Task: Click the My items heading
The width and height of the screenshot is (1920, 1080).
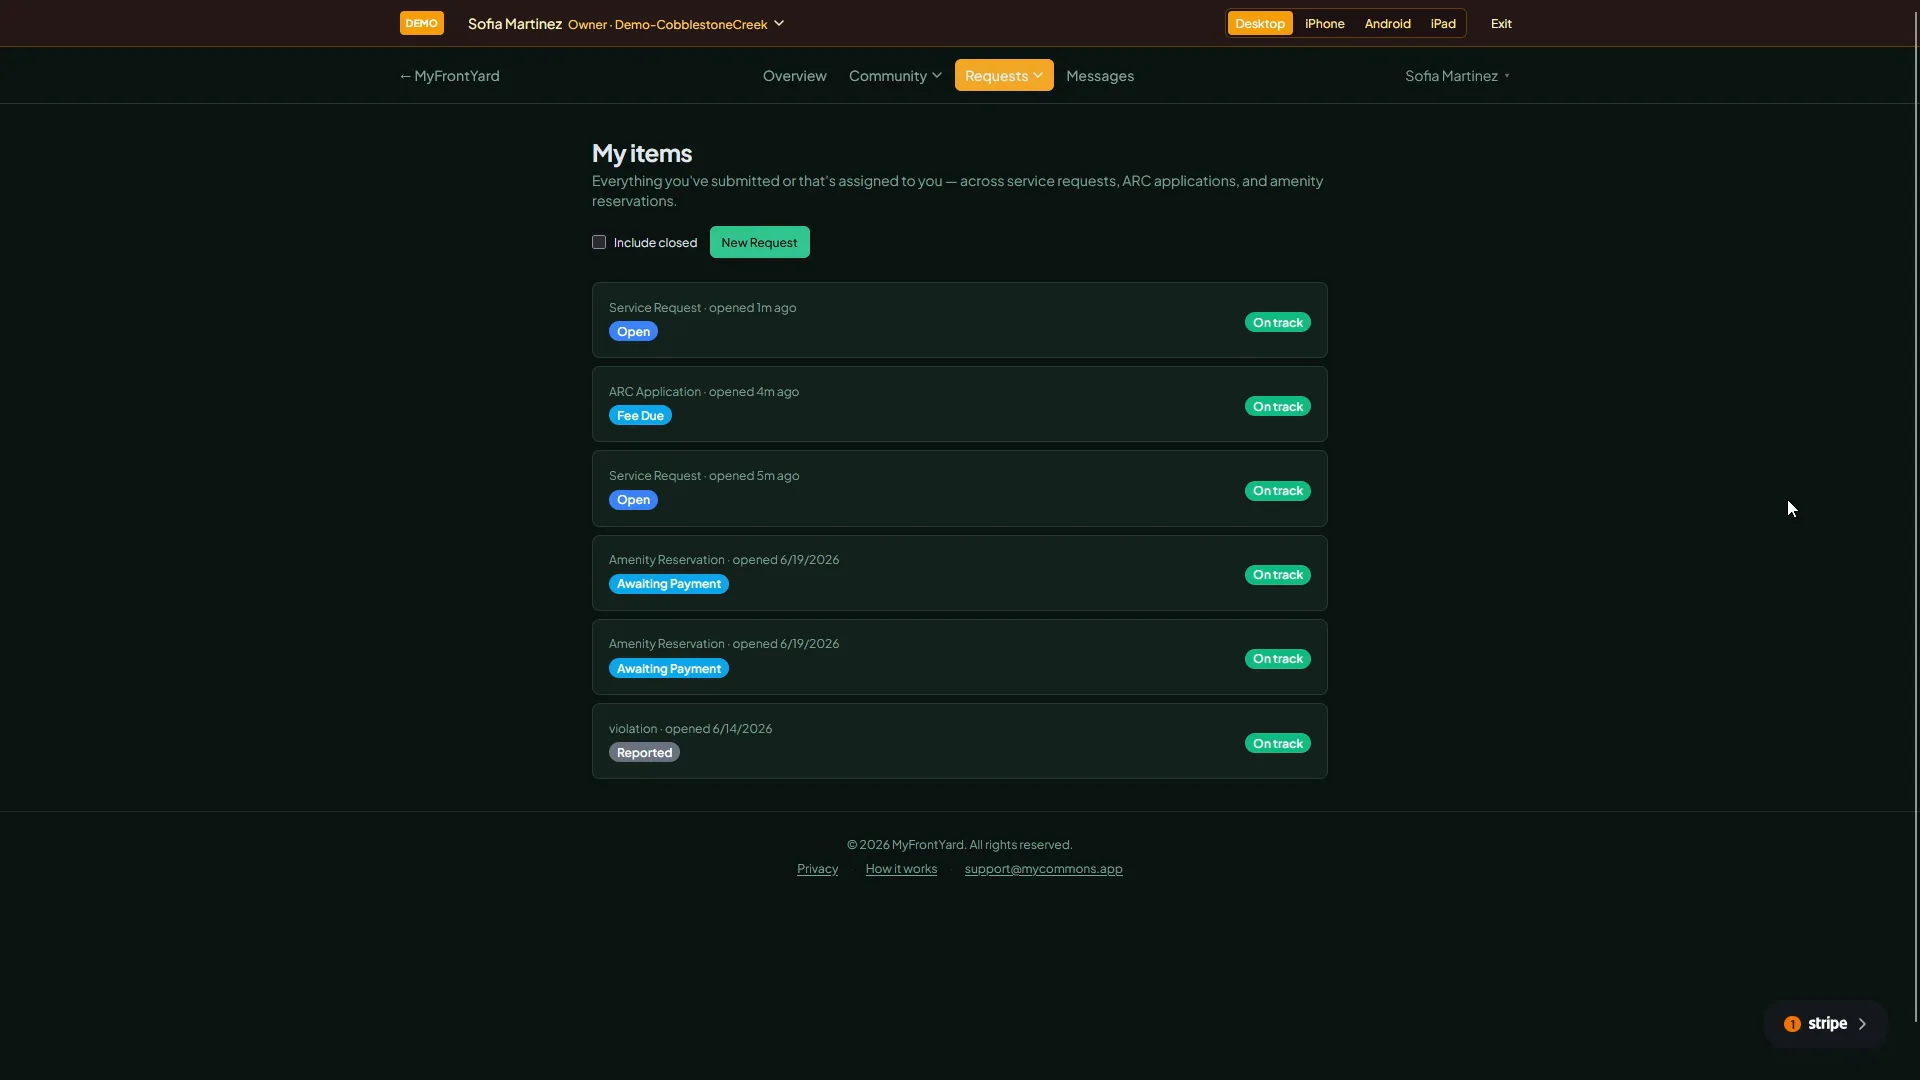Action: pyautogui.click(x=642, y=153)
